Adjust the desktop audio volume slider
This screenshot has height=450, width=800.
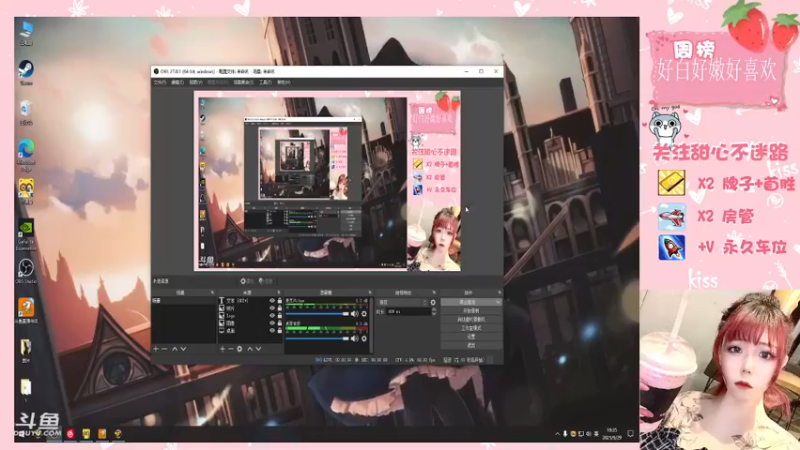pyautogui.click(x=317, y=338)
